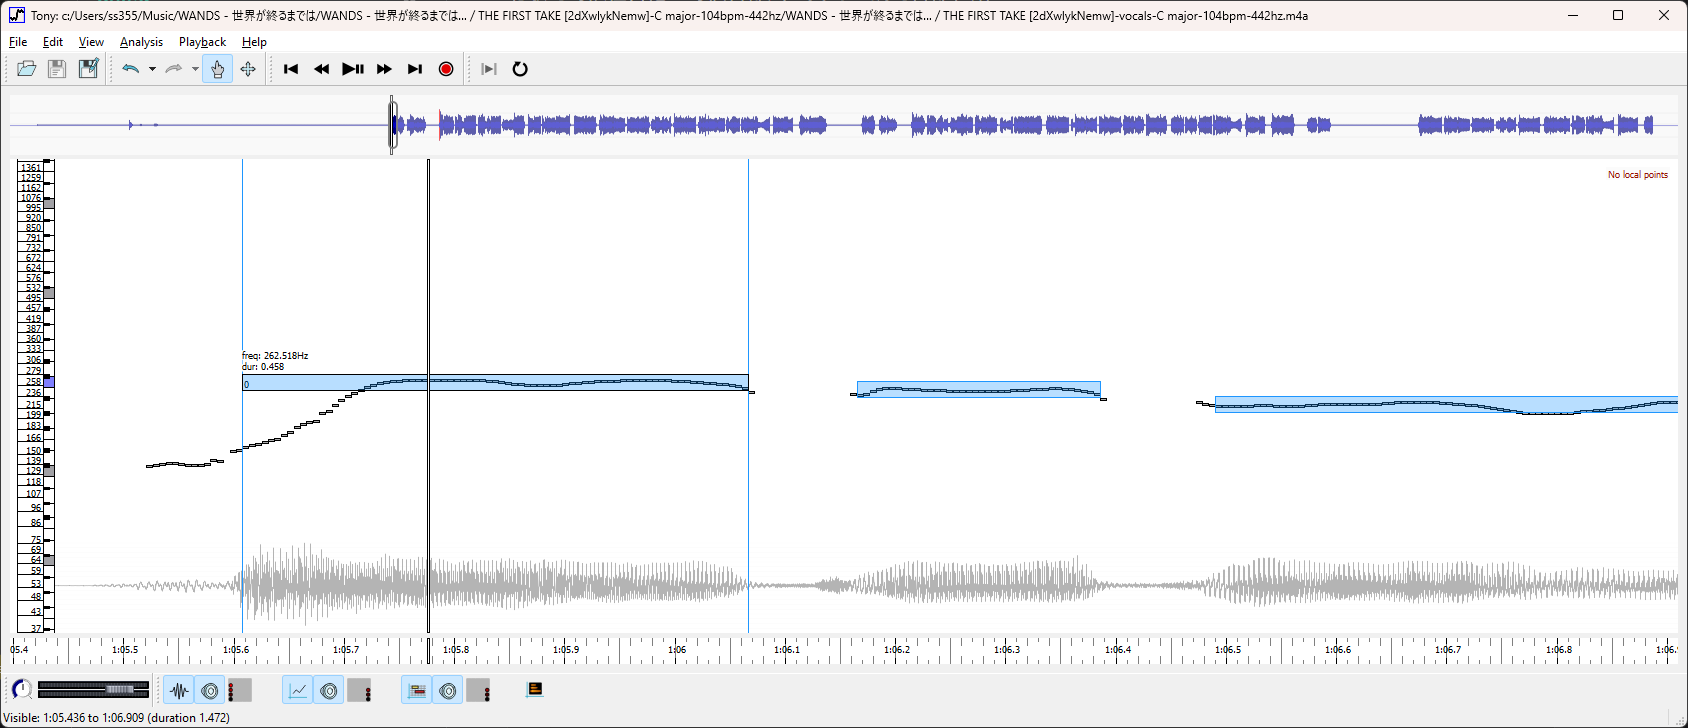This screenshot has width=1688, height=728.
Task: Select the Edit cross-arrows tool
Action: pyautogui.click(x=248, y=69)
